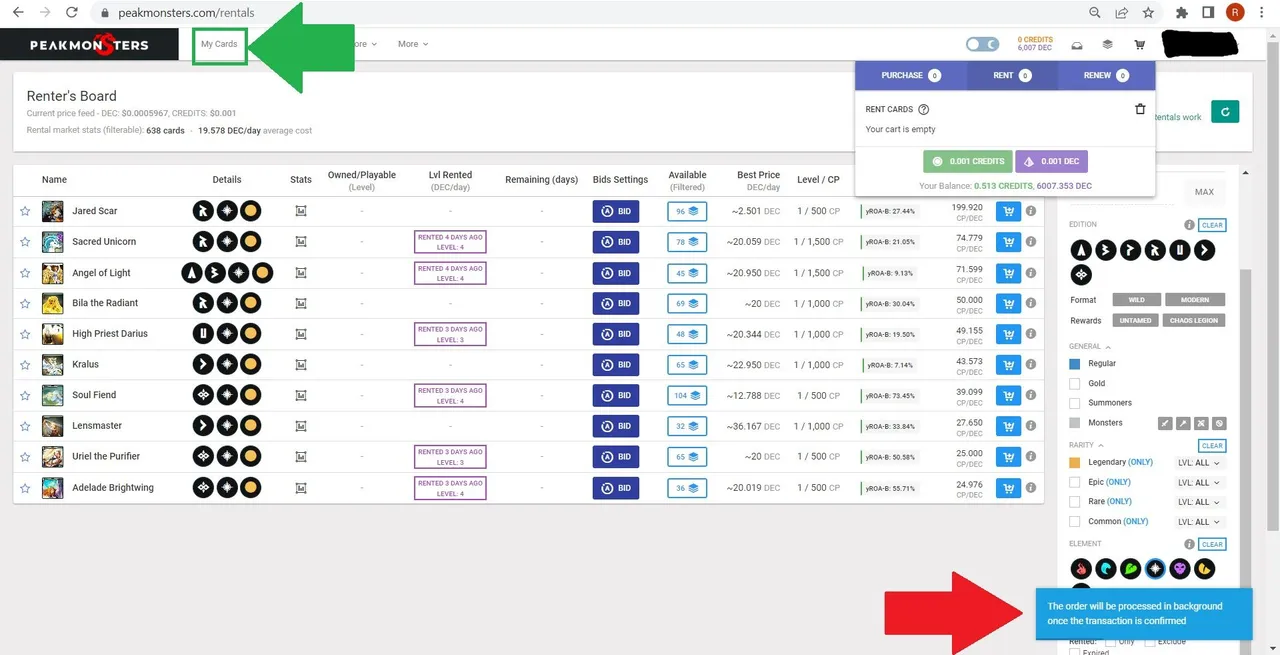Enable the Gold cards checkbox
Viewport: 1280px width, 655px height.
(x=1075, y=383)
